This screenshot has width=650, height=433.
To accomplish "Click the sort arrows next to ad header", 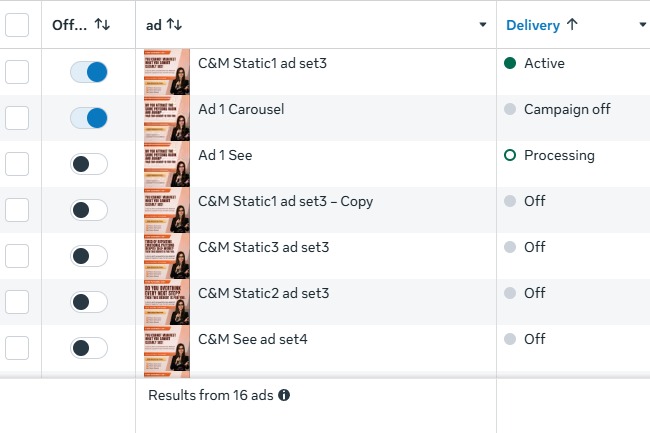I will point(173,24).
